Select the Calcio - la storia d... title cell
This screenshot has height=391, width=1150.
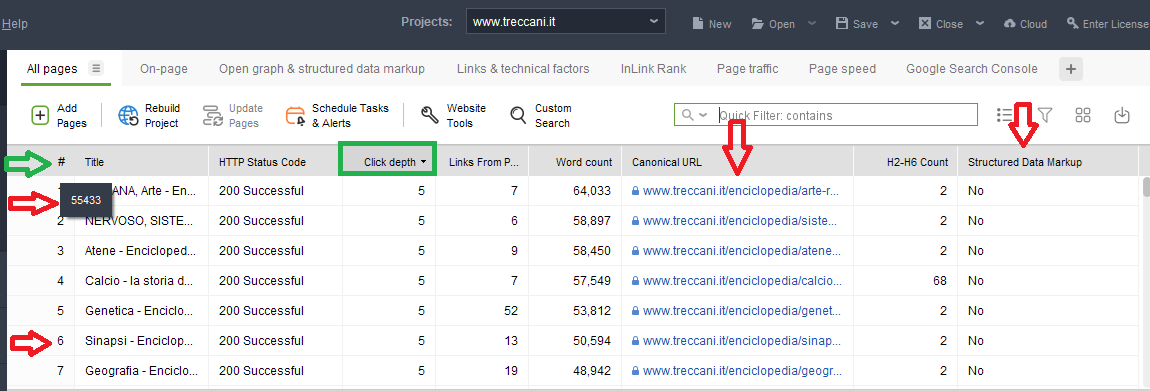pos(142,281)
